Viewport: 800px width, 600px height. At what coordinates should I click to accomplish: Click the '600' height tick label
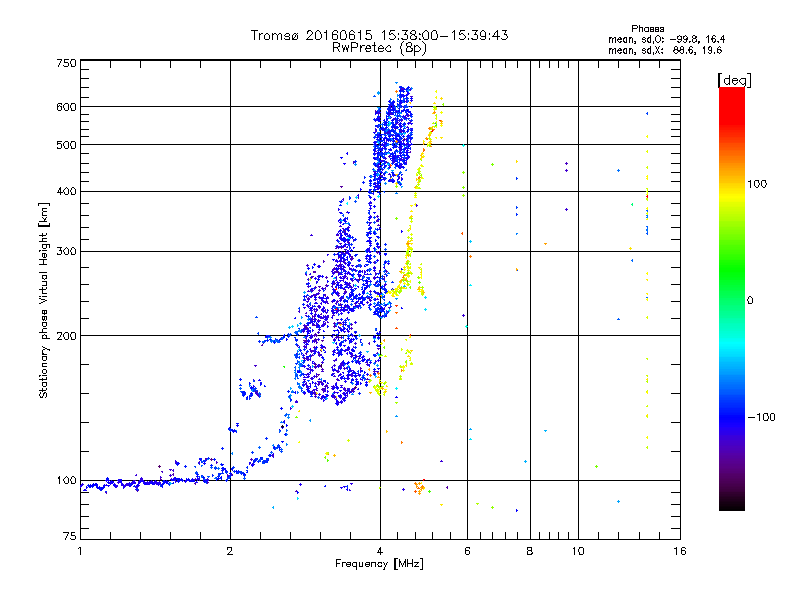[66, 107]
